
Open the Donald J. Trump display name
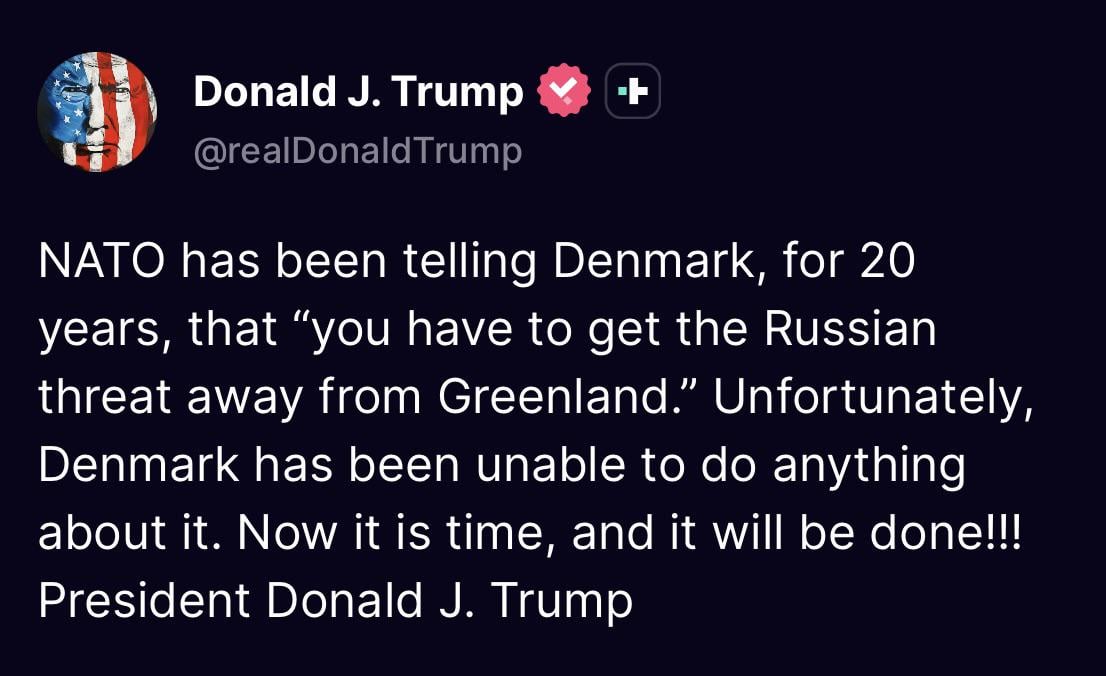[358, 92]
